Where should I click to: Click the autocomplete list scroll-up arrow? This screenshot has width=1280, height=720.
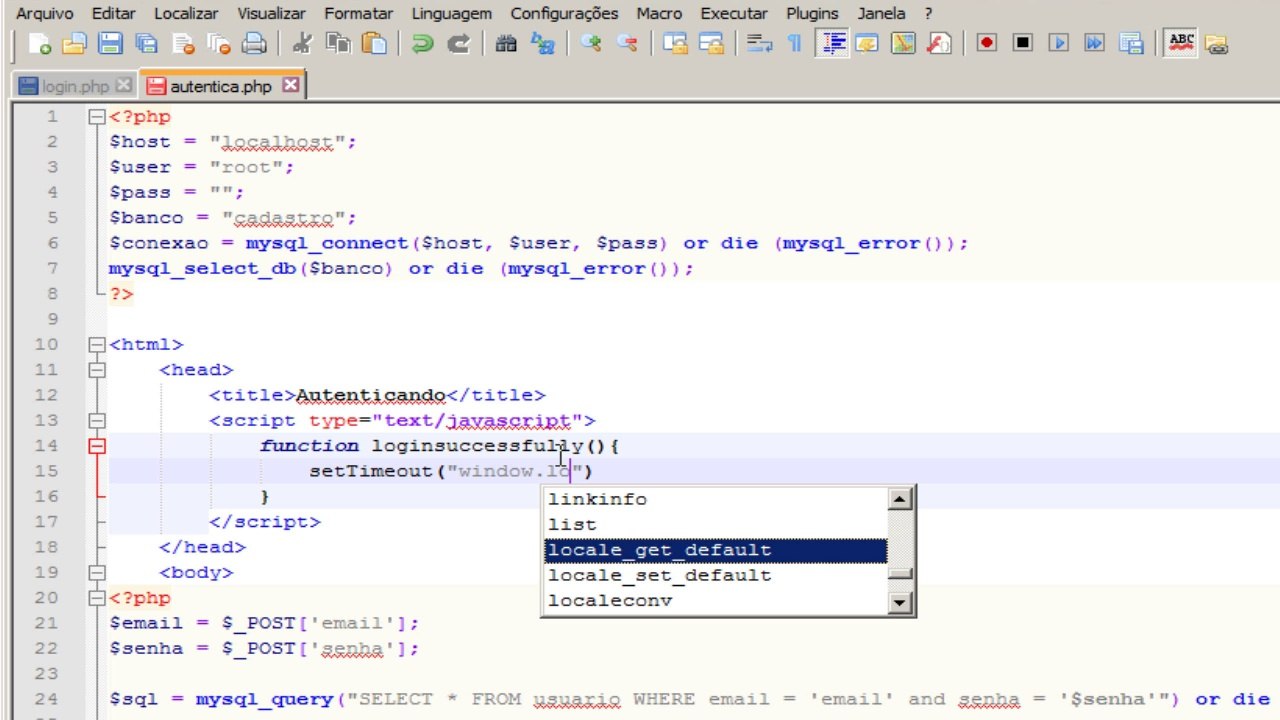coord(900,498)
